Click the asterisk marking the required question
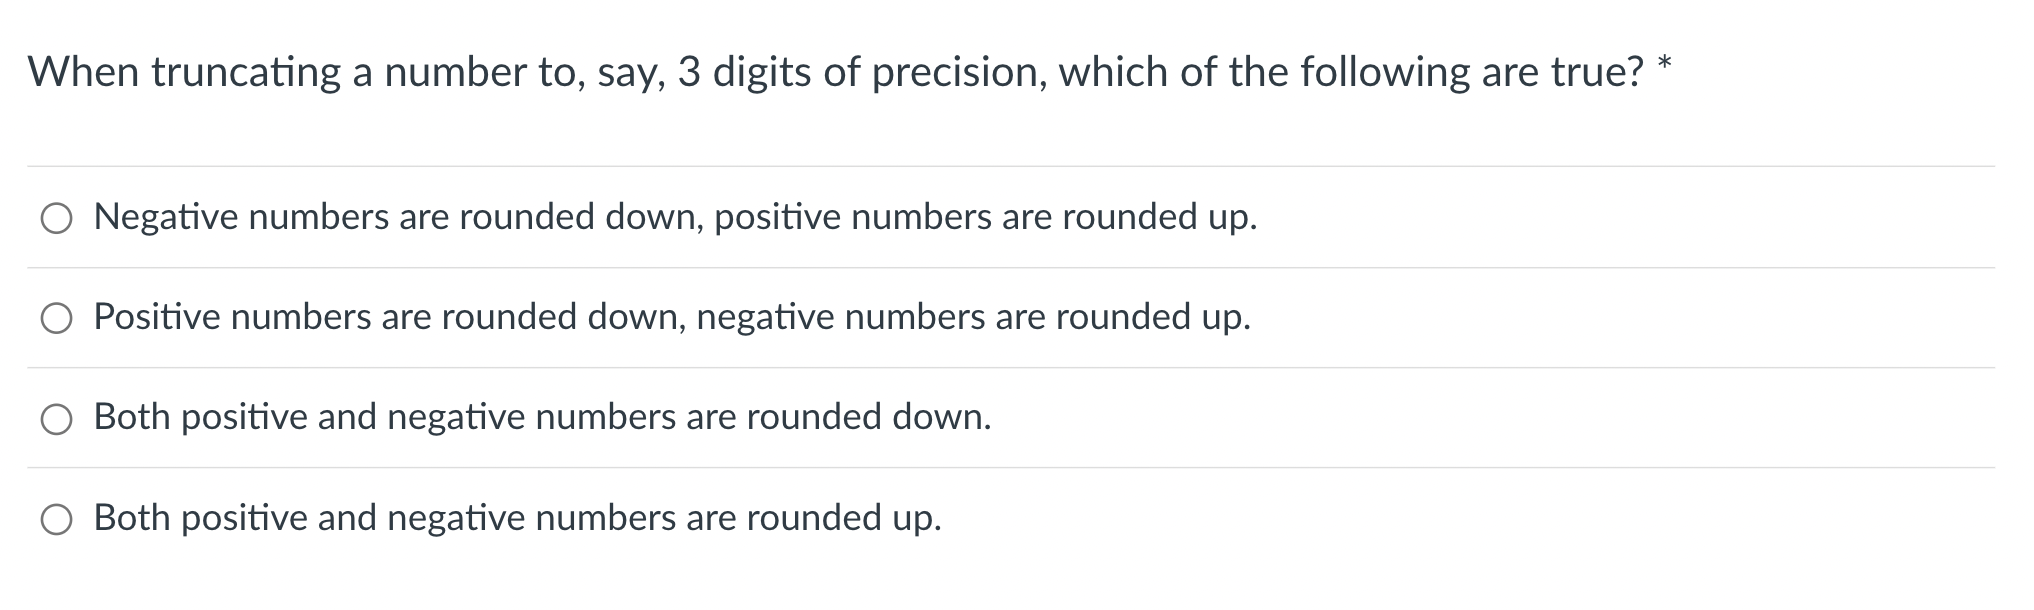 (1664, 60)
